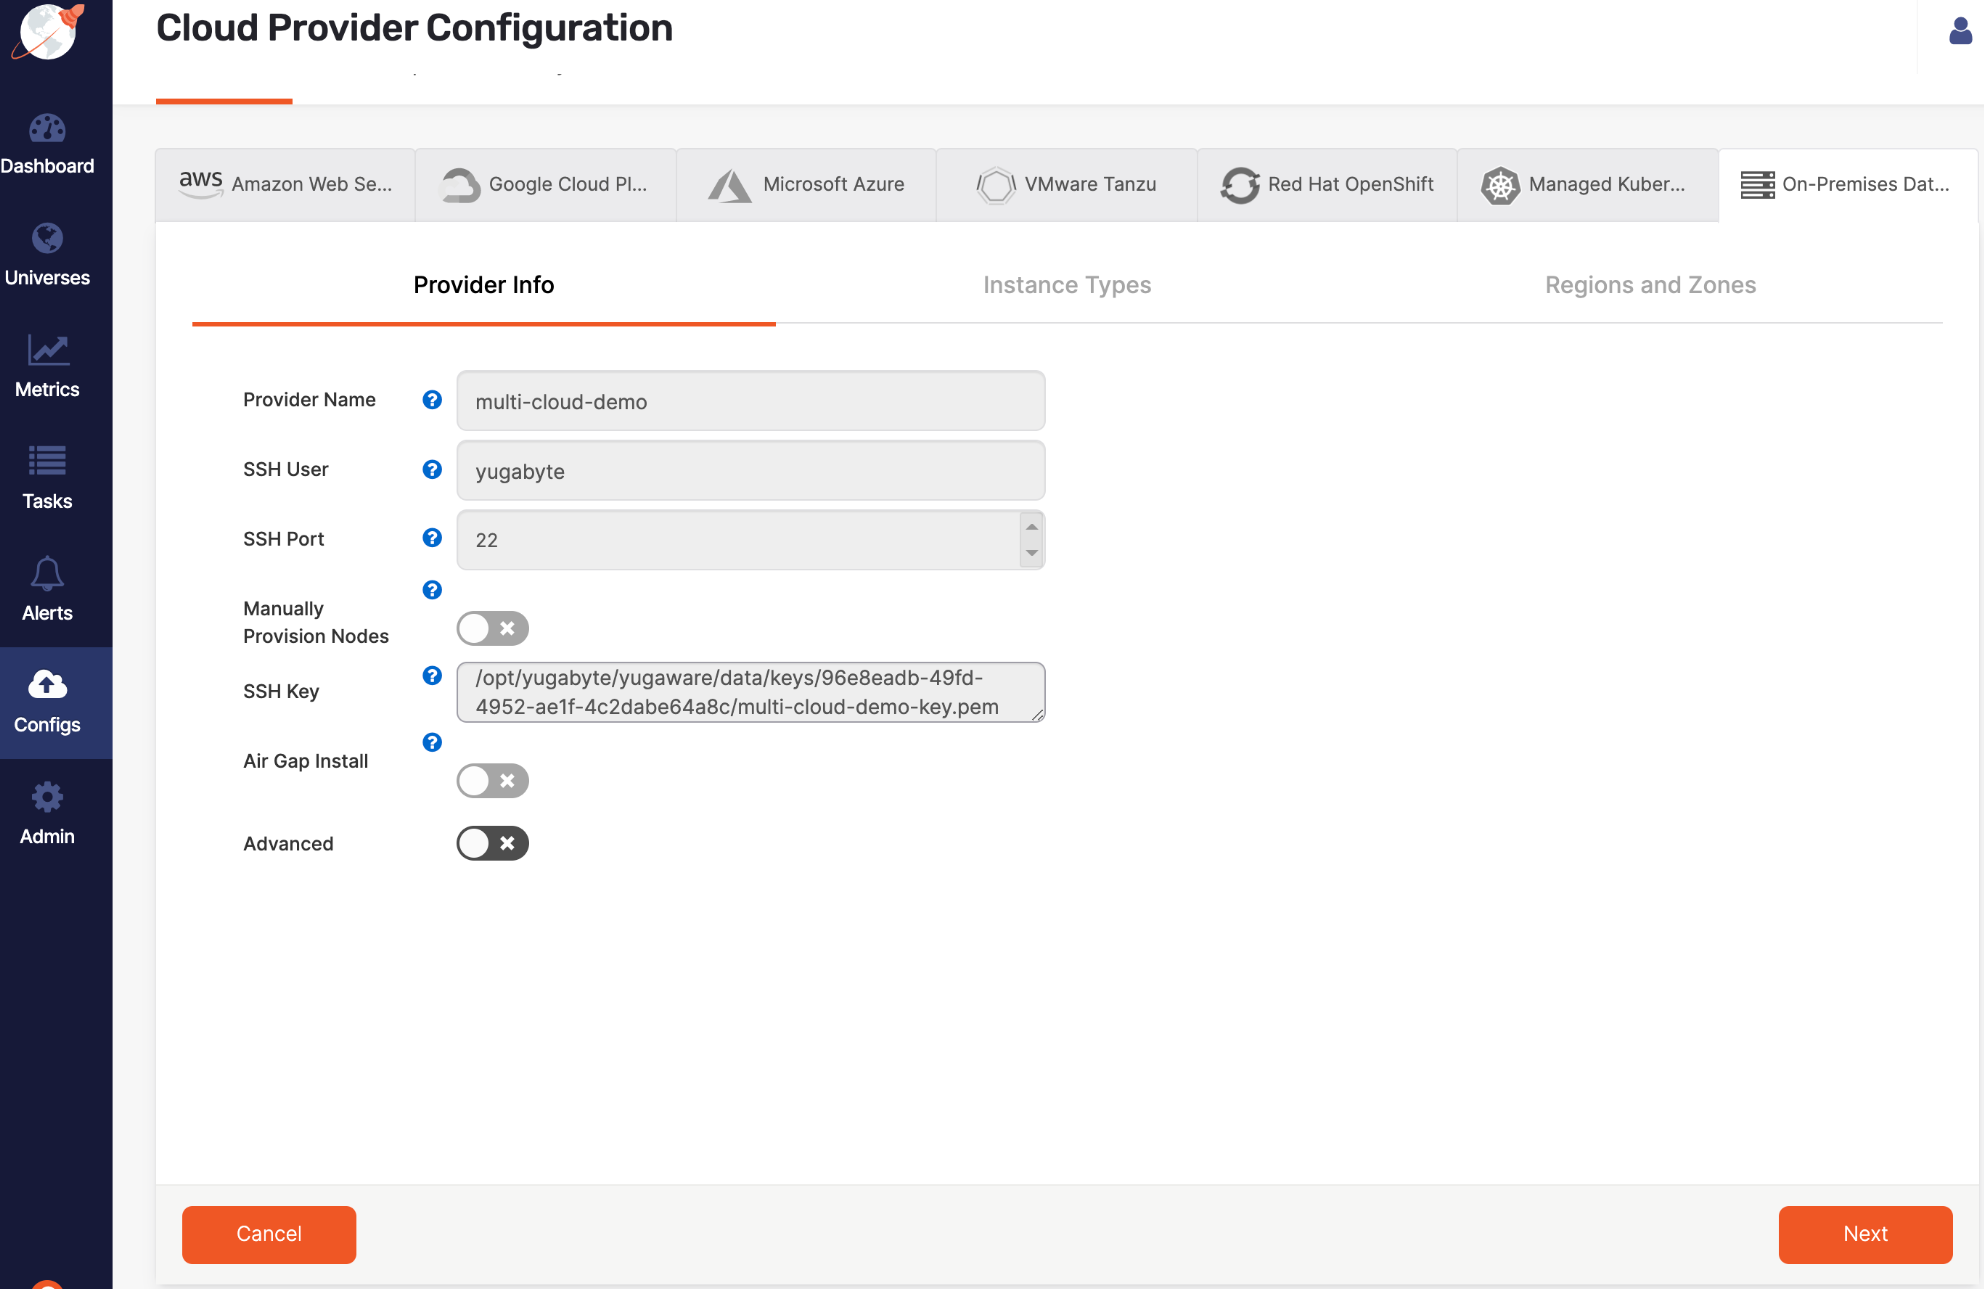Decrease SSH Port with down arrow
Screen dimensions: 1984x1289
coord(1031,553)
